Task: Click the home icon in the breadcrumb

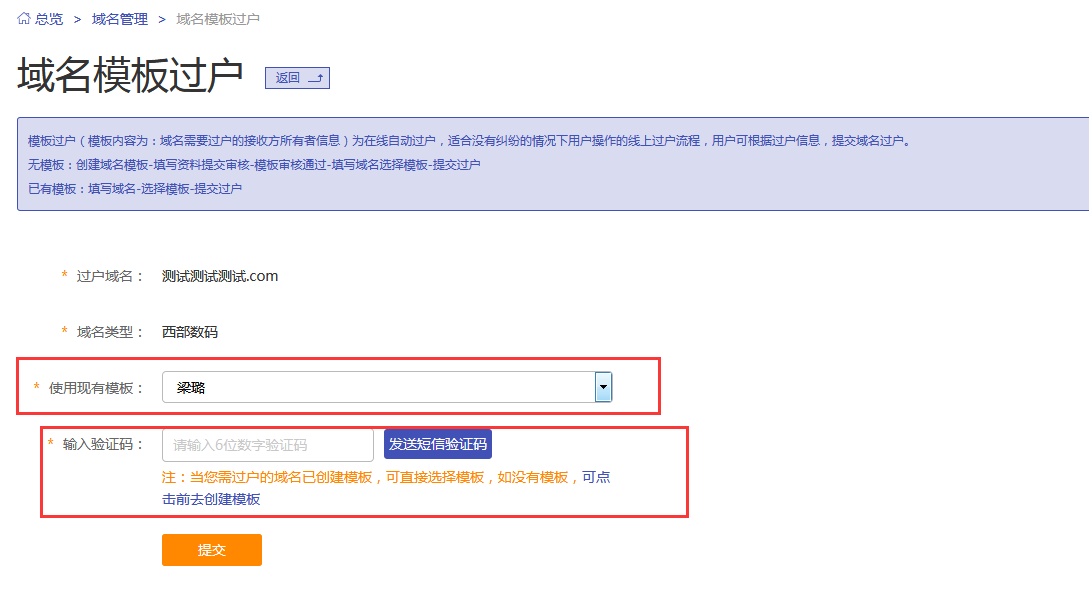Action: coord(24,19)
